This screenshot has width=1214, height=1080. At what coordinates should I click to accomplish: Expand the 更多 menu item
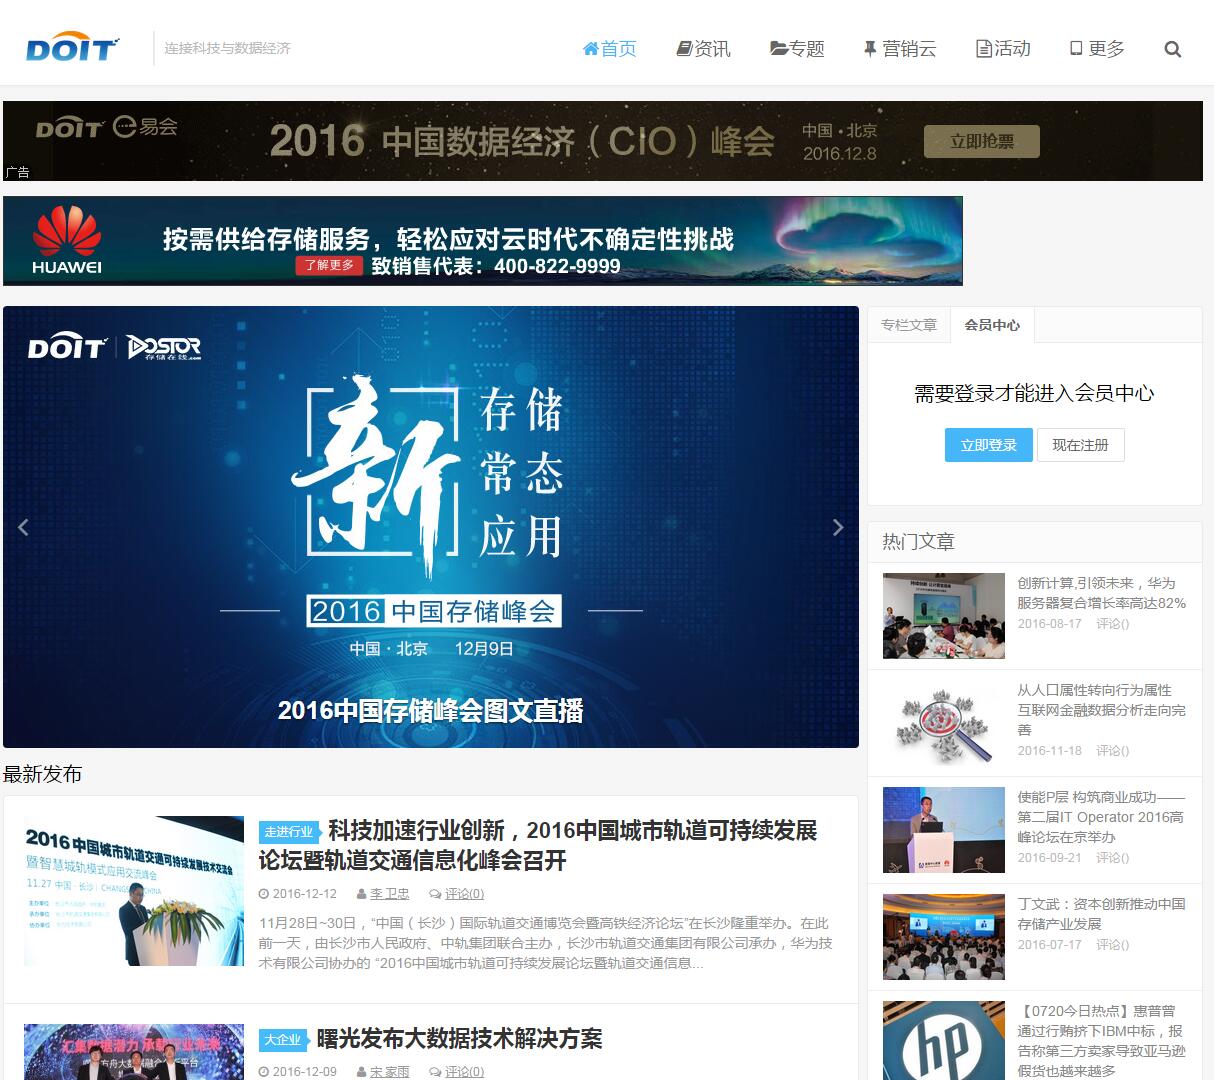(1097, 48)
